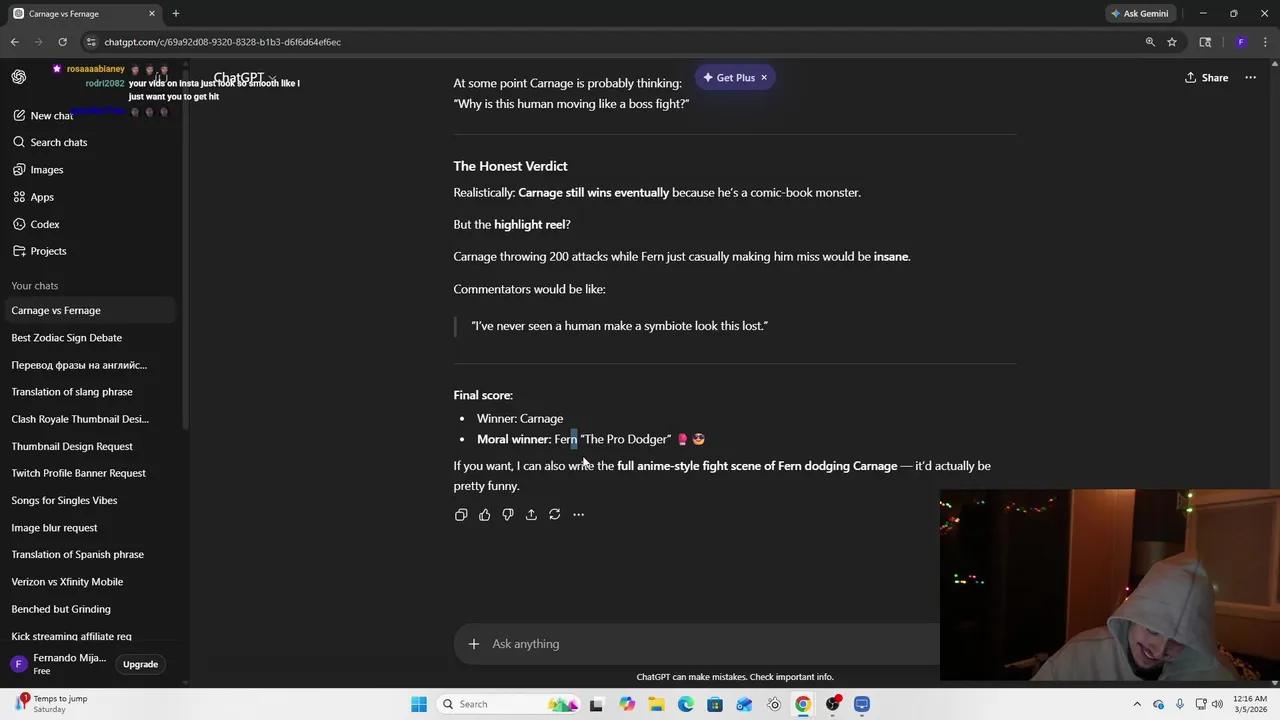Viewport: 1280px width, 720px height.
Task: Open Clash Royale Thumbnail Desi... chat
Action: click(88, 419)
